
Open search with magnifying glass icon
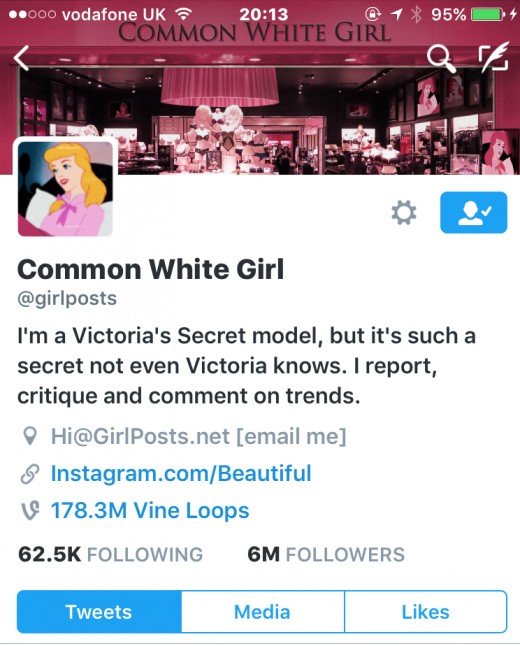[x=441, y=59]
